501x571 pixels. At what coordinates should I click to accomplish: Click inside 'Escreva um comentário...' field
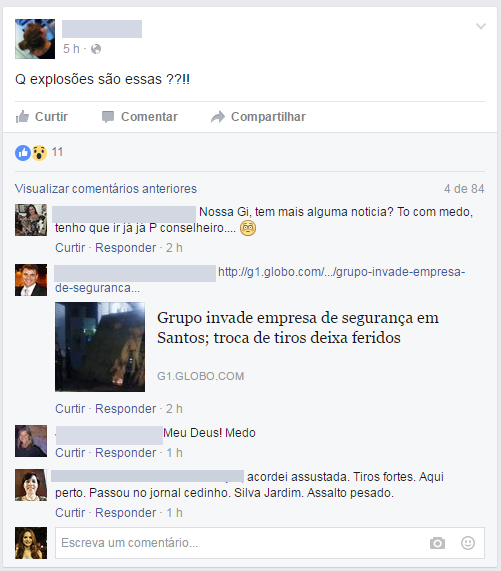(270, 543)
